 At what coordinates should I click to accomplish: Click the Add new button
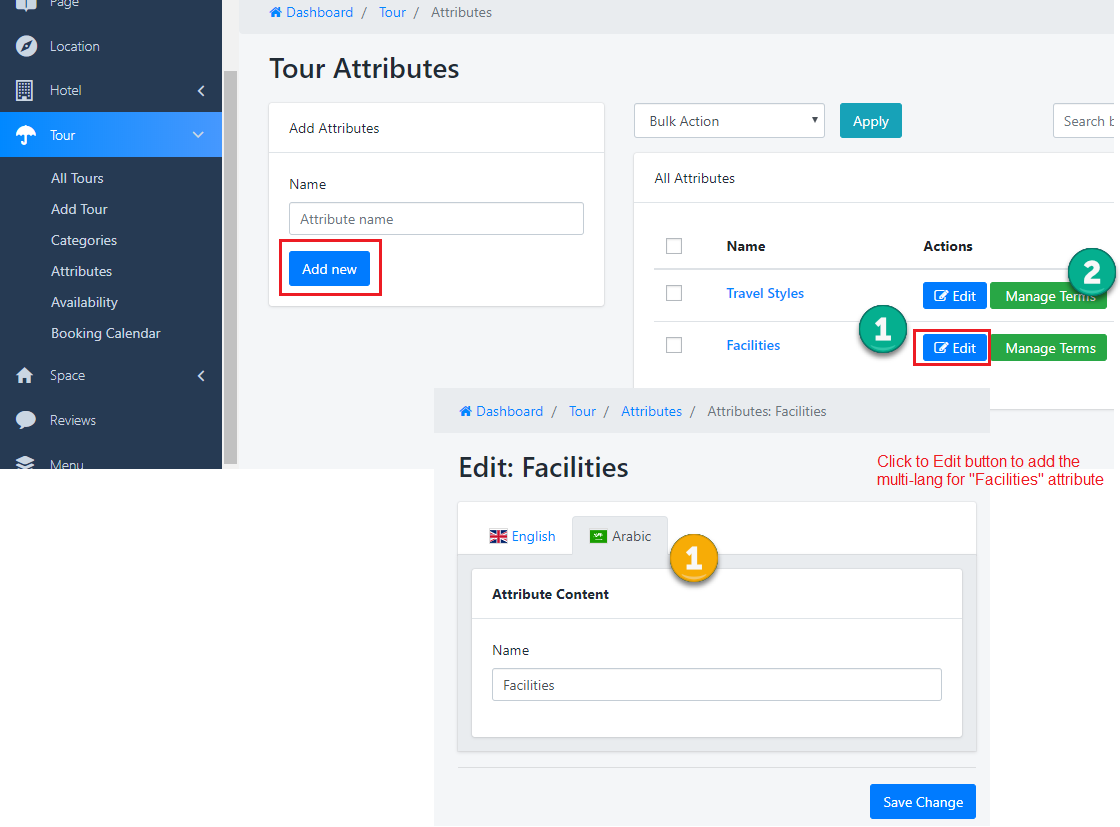tap(329, 269)
